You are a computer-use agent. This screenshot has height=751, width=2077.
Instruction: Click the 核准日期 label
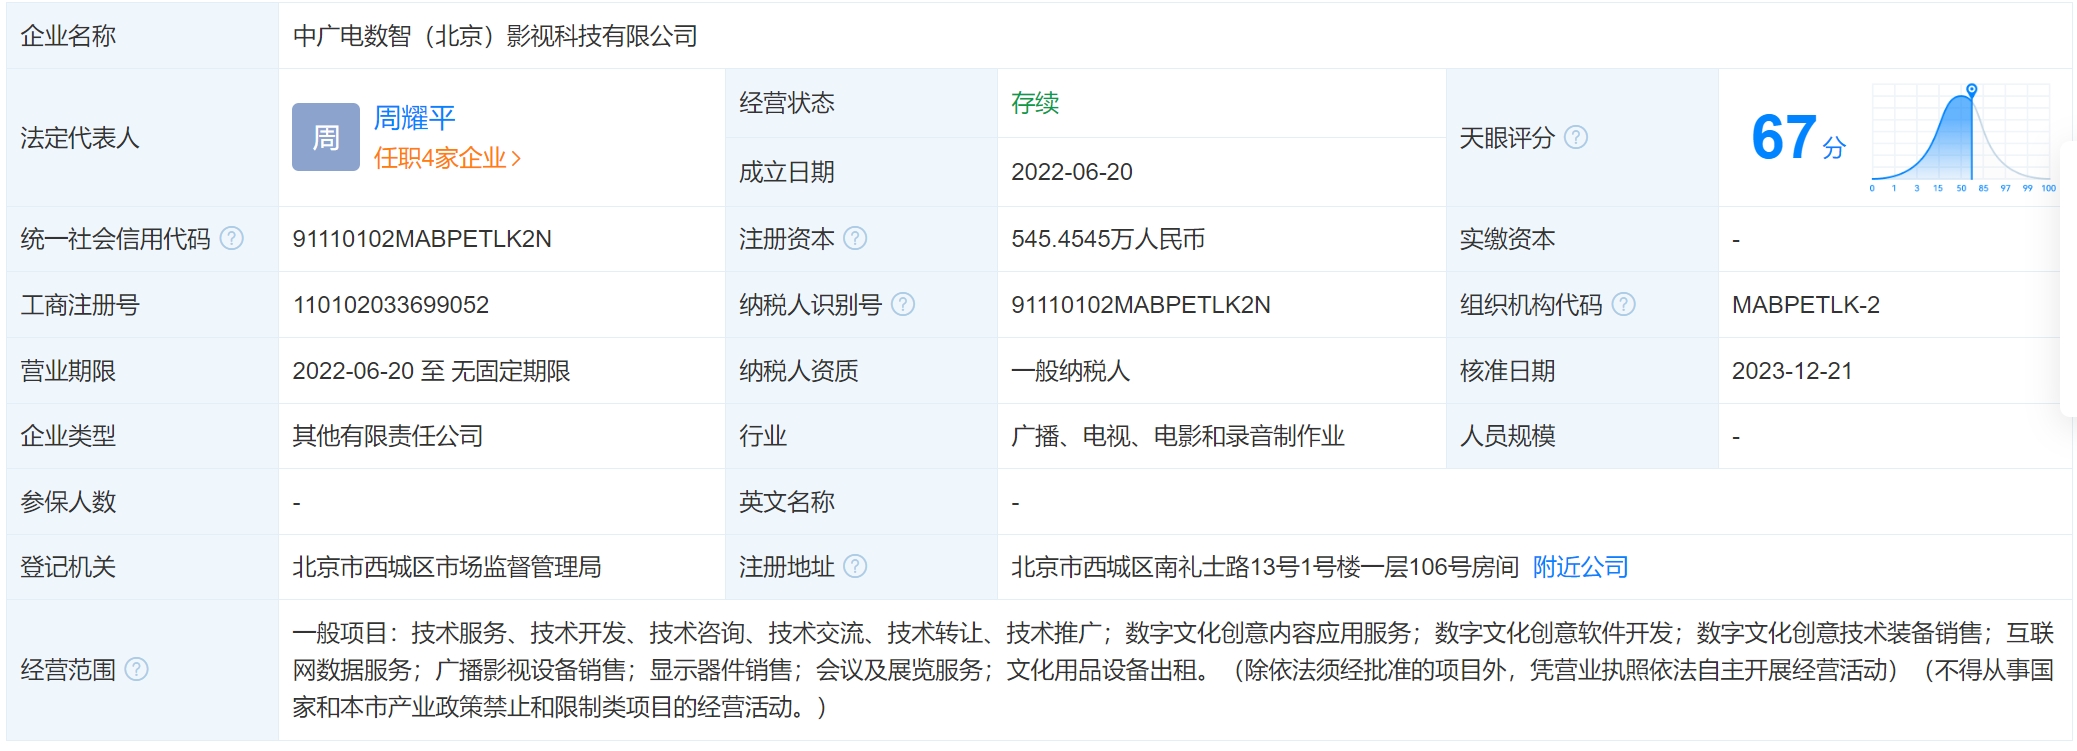pyautogui.click(x=1507, y=371)
